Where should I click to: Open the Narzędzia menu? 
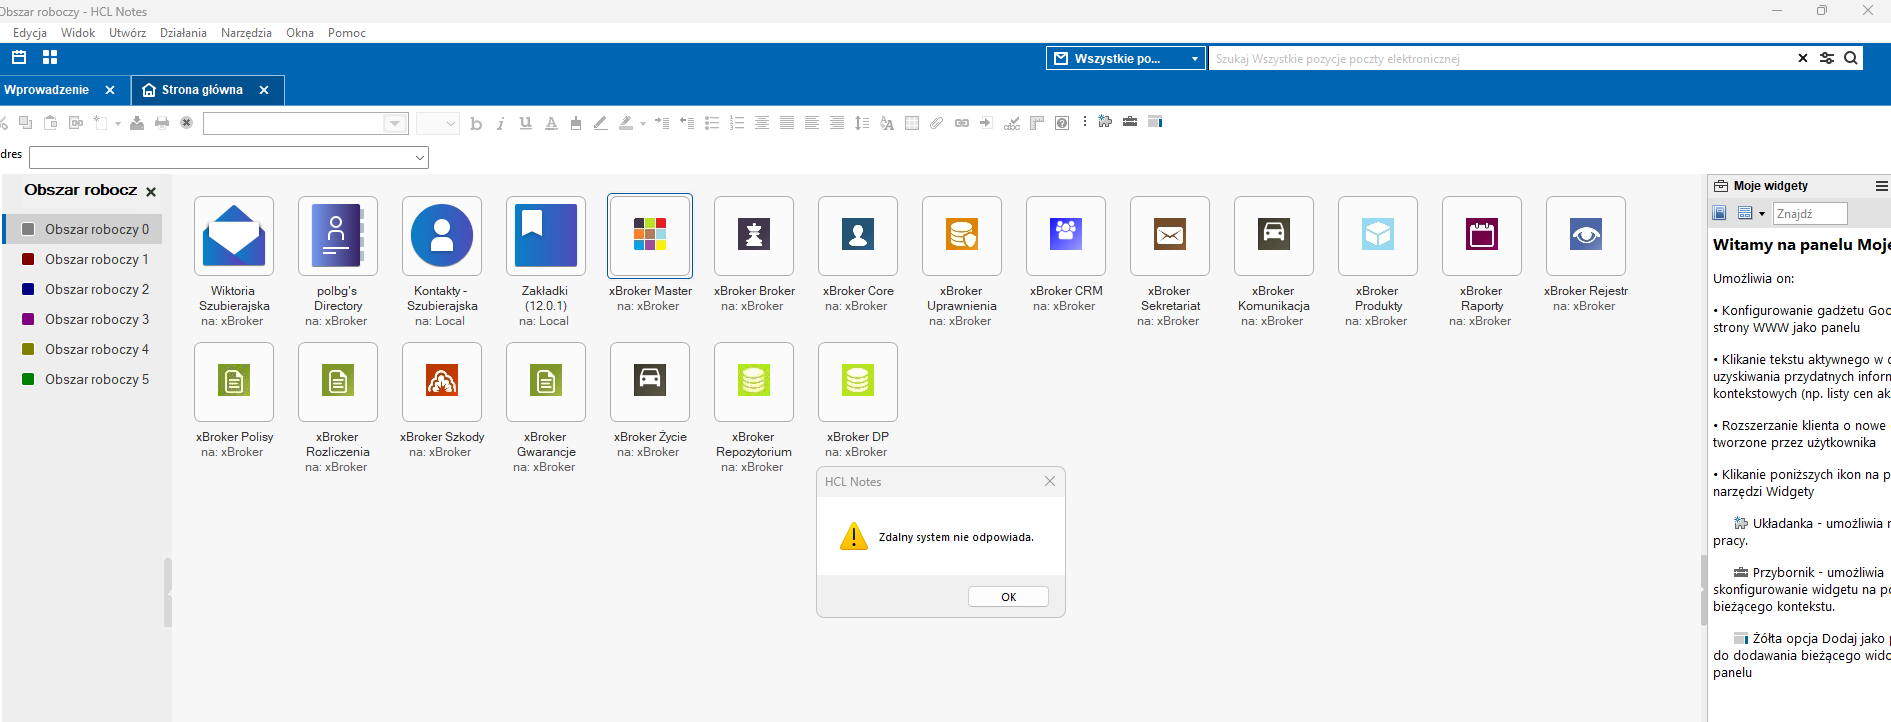coord(246,33)
